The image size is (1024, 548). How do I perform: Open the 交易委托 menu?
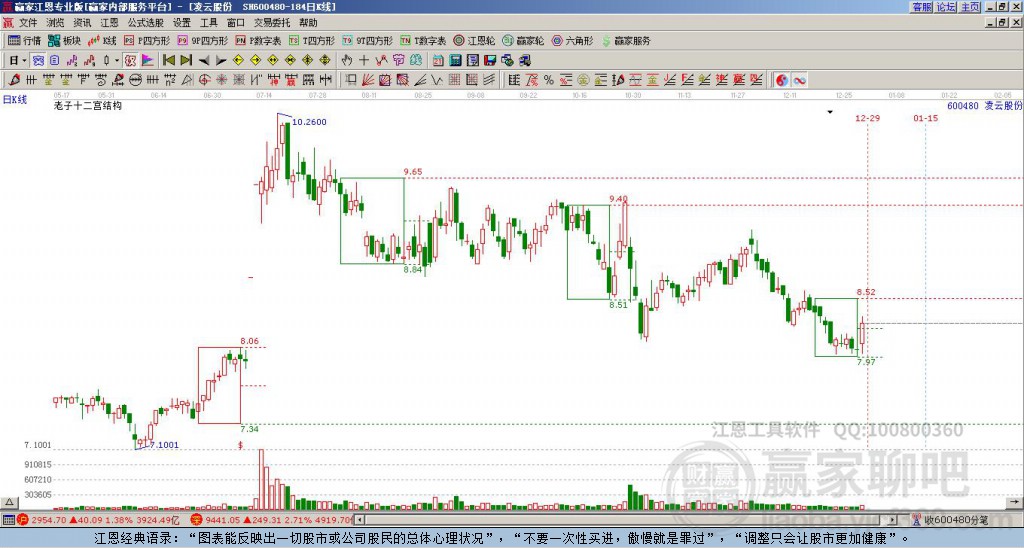coord(272,23)
